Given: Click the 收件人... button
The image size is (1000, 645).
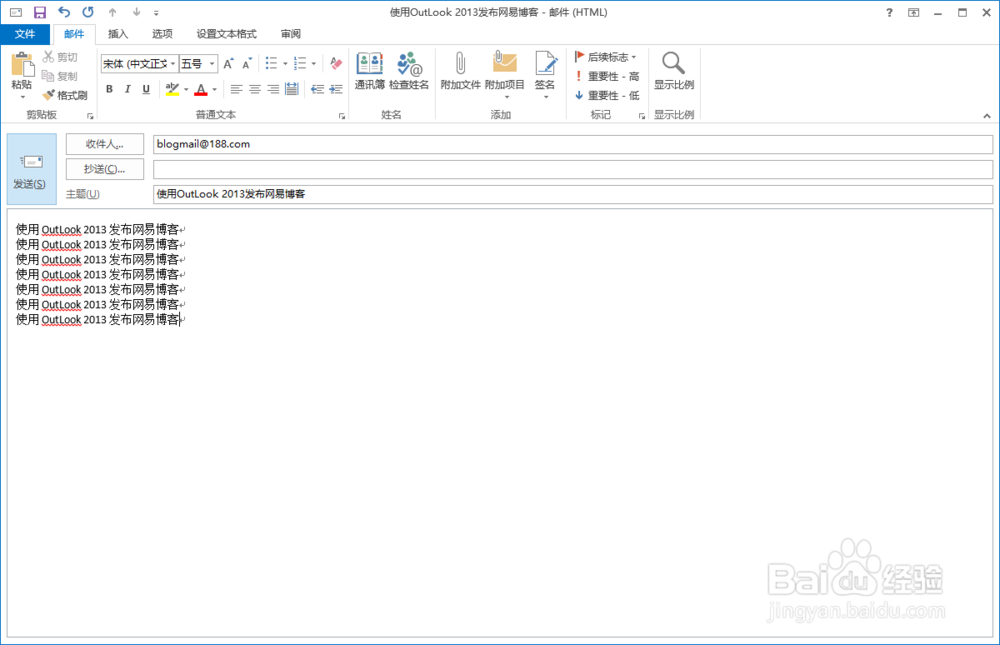Looking at the screenshot, I should (105, 144).
